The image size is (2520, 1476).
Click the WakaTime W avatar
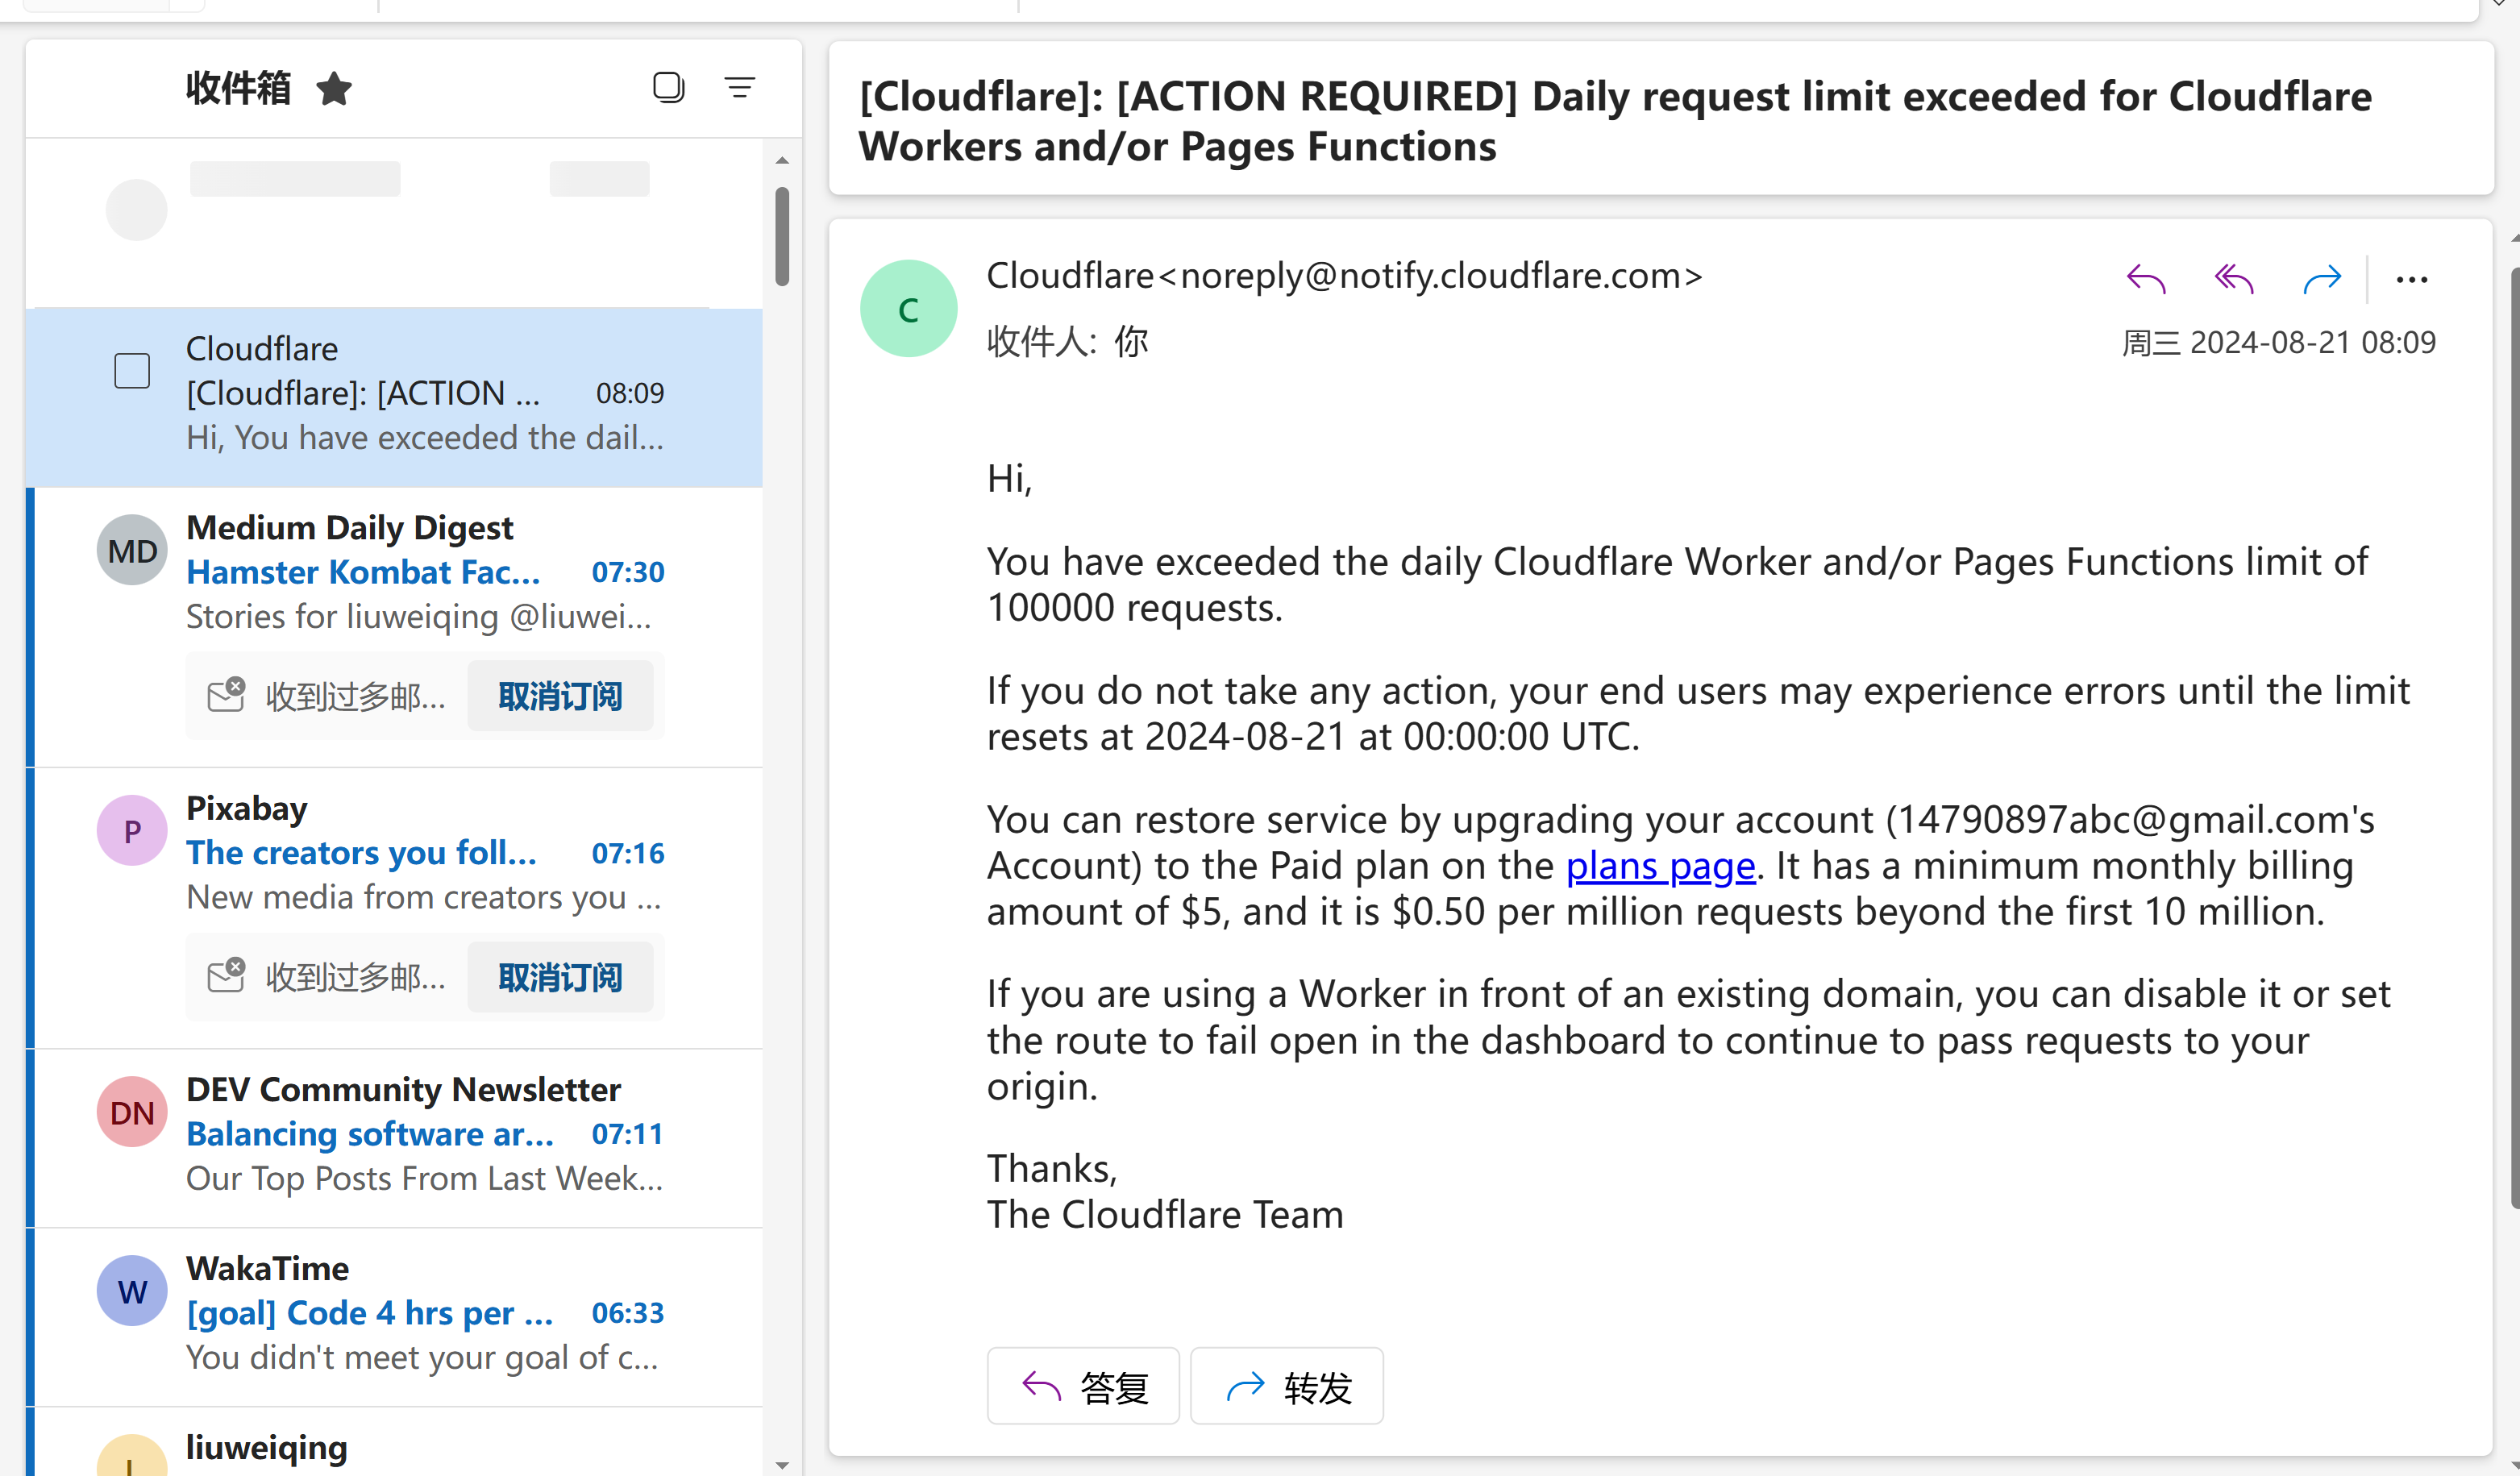tap(132, 1291)
